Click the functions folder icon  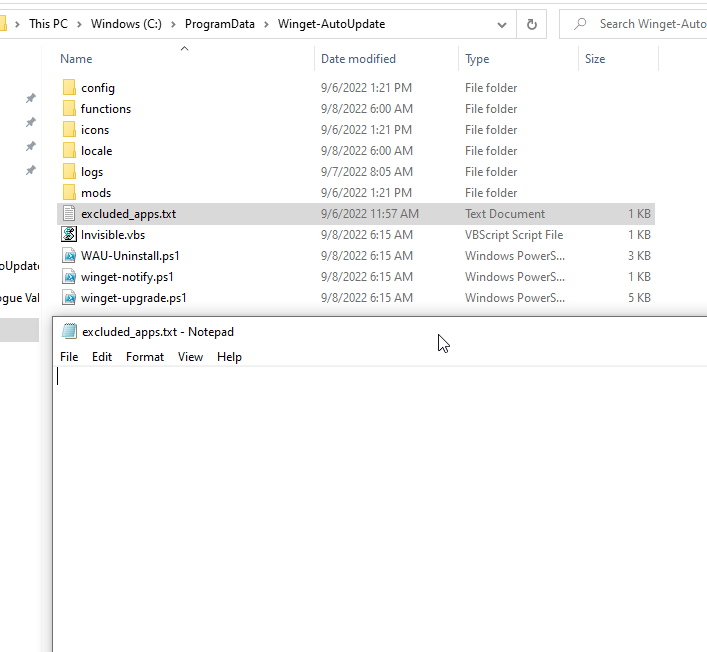69,109
